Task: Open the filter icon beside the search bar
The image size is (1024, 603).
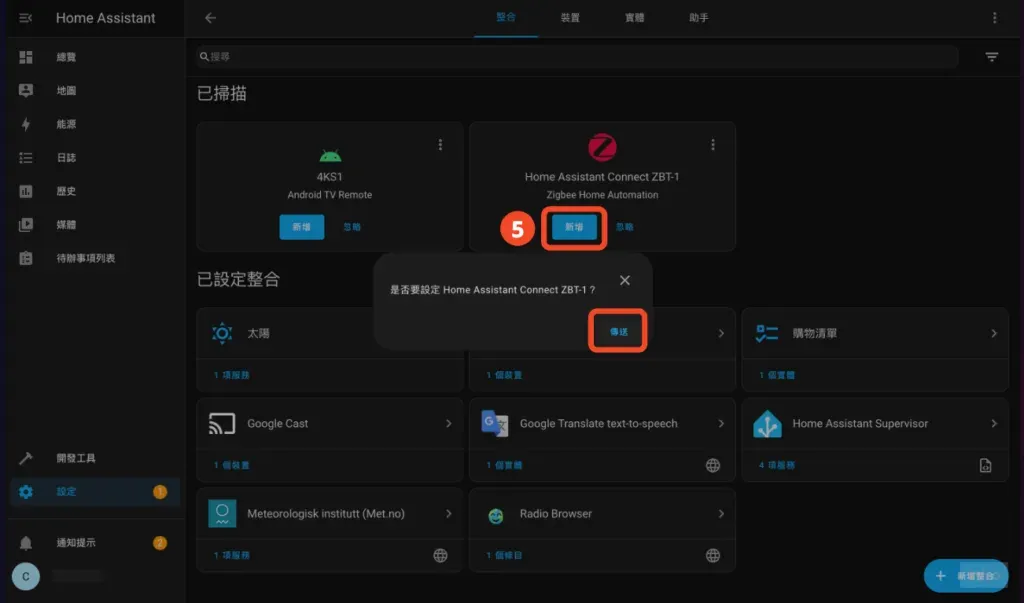Action: (991, 57)
